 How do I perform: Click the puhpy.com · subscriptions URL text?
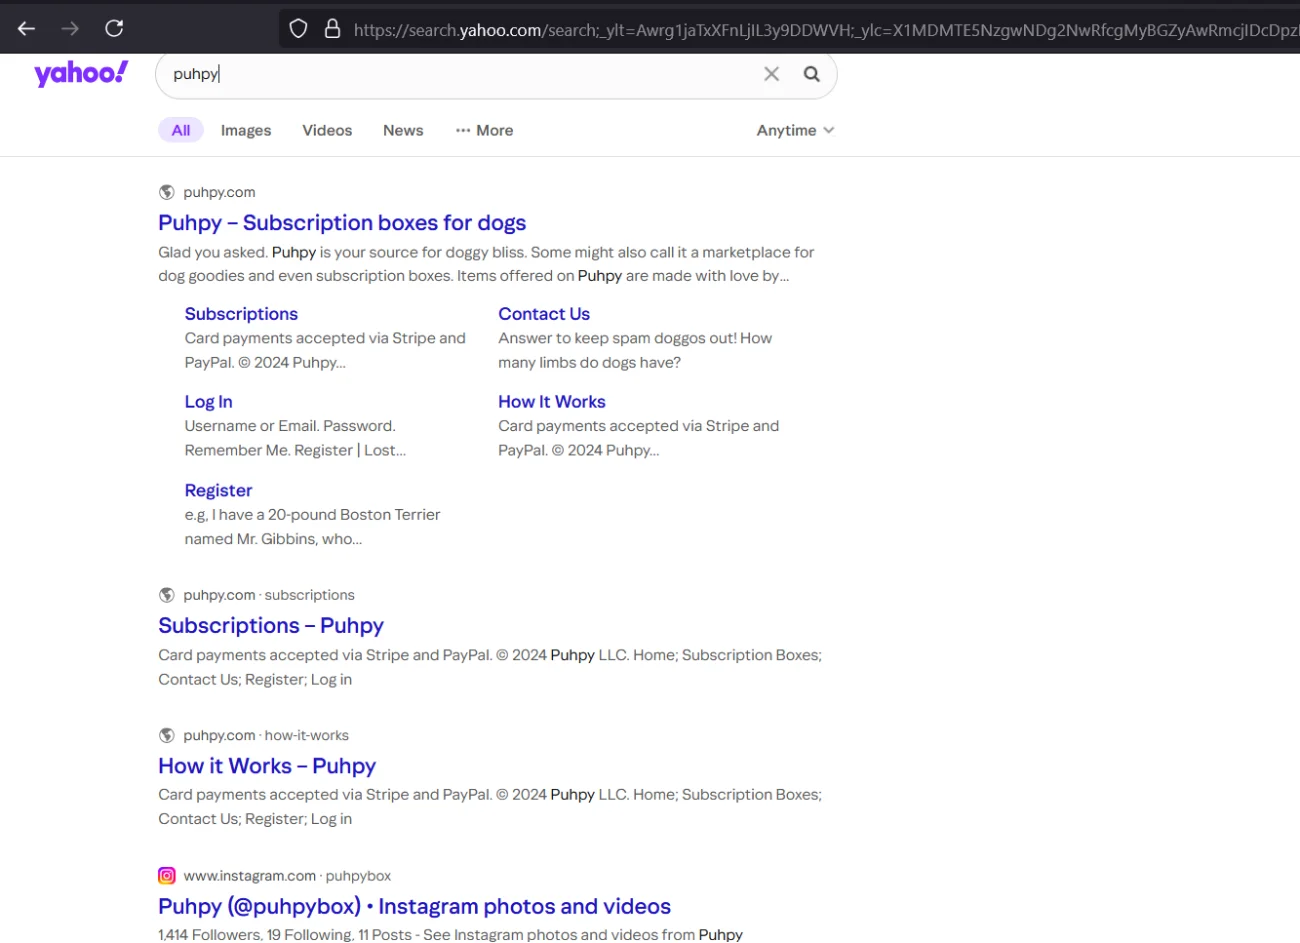269,595
